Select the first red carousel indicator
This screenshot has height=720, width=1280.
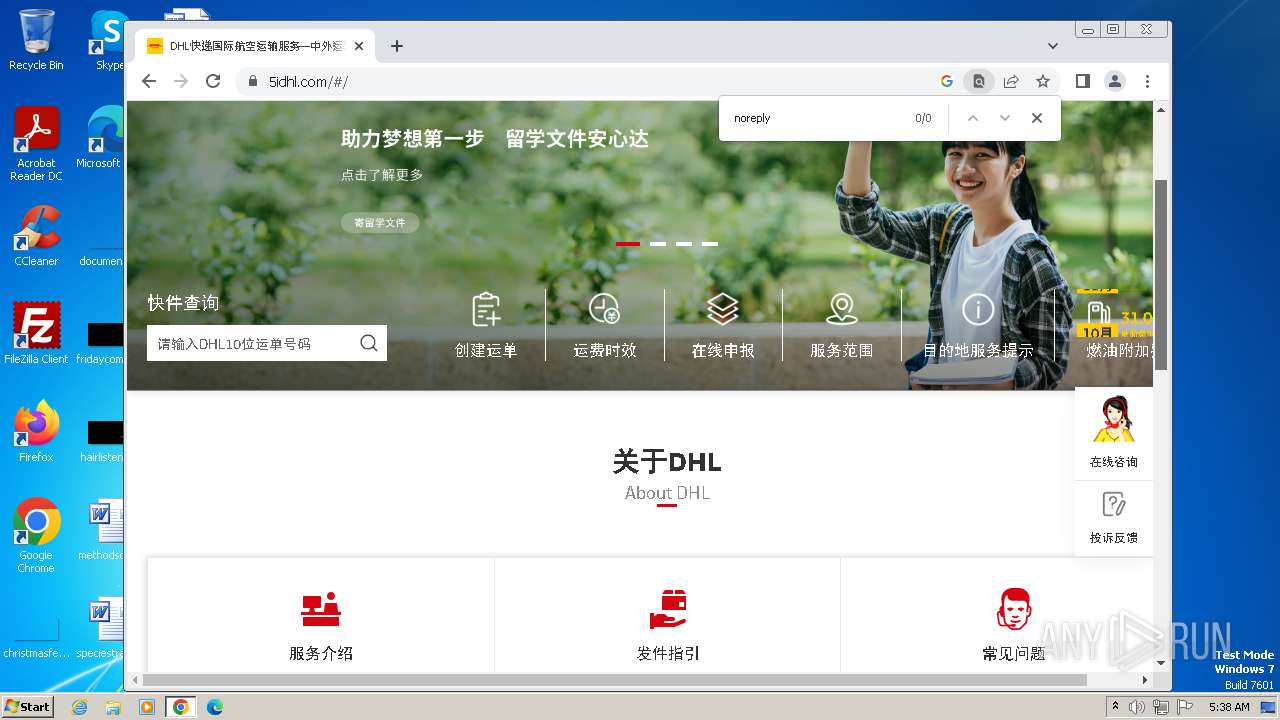(628, 243)
